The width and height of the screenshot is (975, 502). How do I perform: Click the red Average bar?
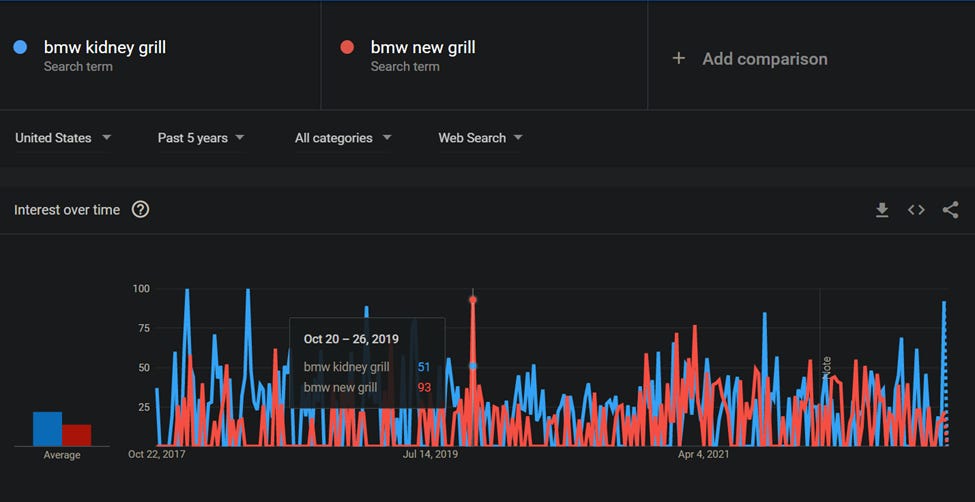(x=76, y=435)
